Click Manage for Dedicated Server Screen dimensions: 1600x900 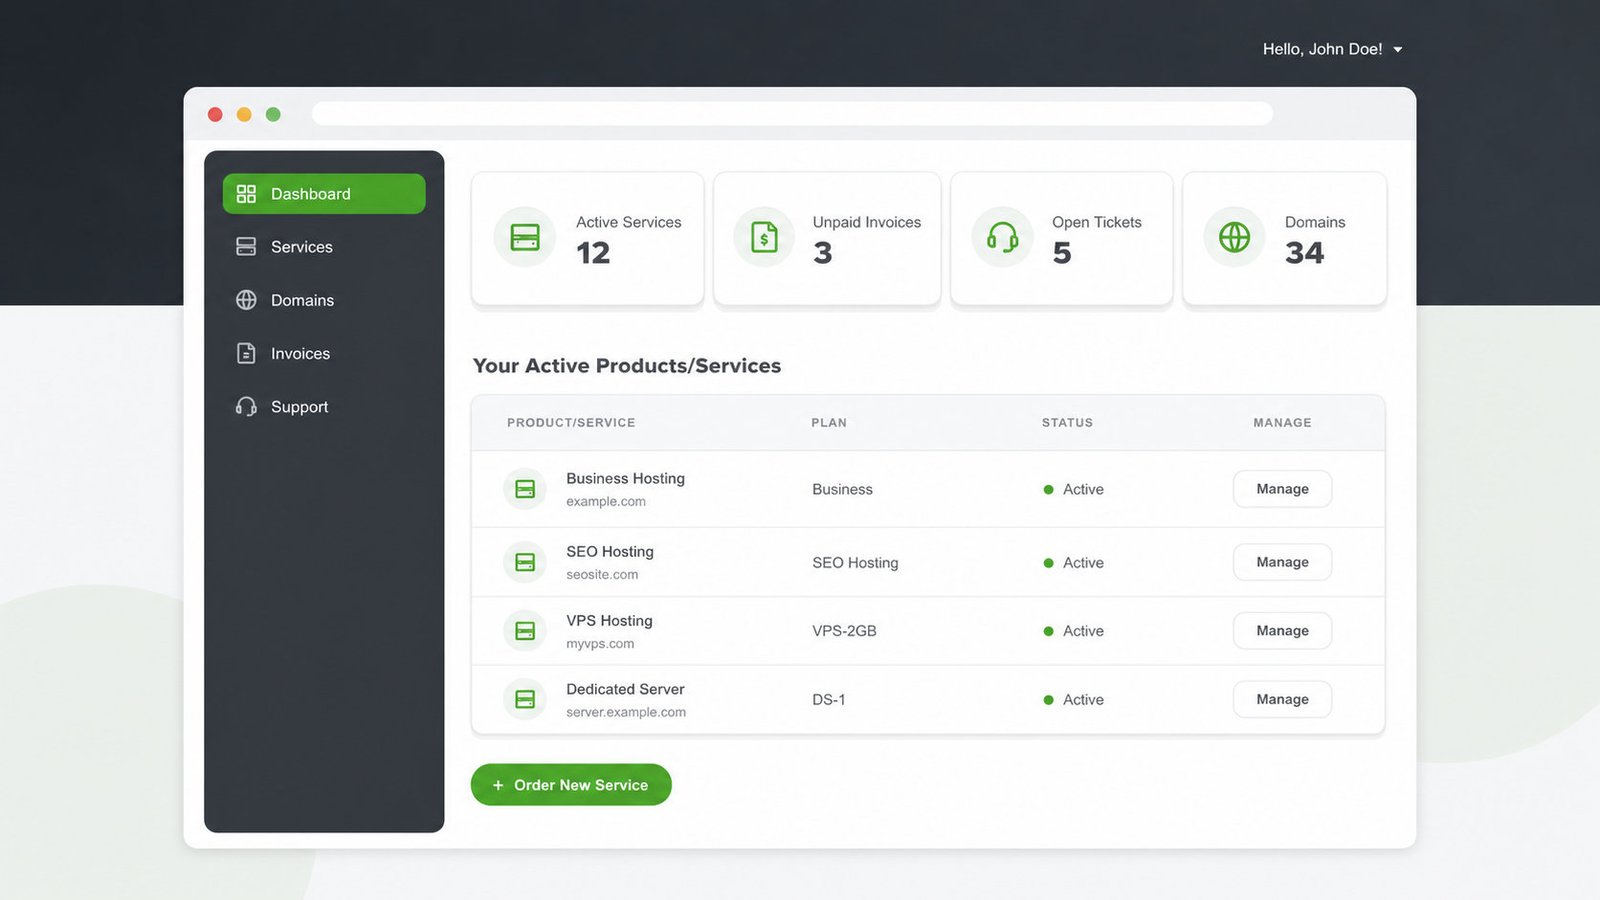(x=1282, y=699)
